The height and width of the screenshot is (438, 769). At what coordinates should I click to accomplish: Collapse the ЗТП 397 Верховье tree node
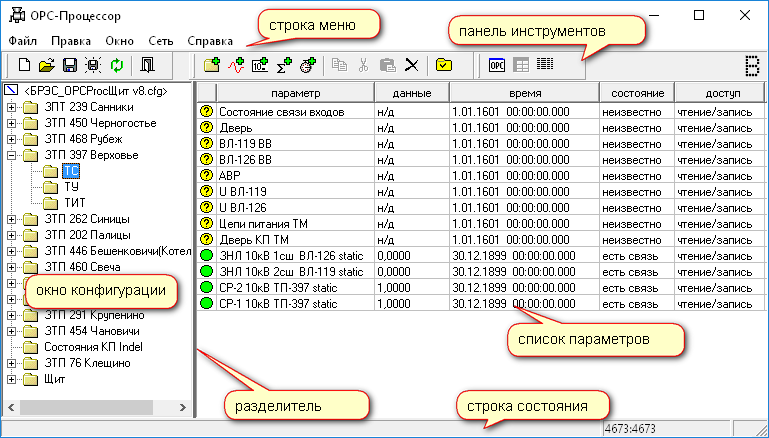12,156
